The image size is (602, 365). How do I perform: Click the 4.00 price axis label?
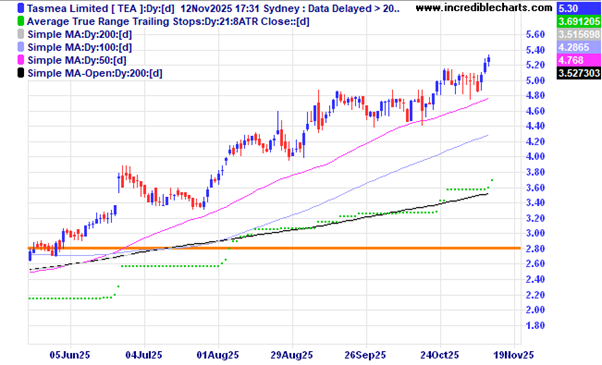pyautogui.click(x=535, y=157)
